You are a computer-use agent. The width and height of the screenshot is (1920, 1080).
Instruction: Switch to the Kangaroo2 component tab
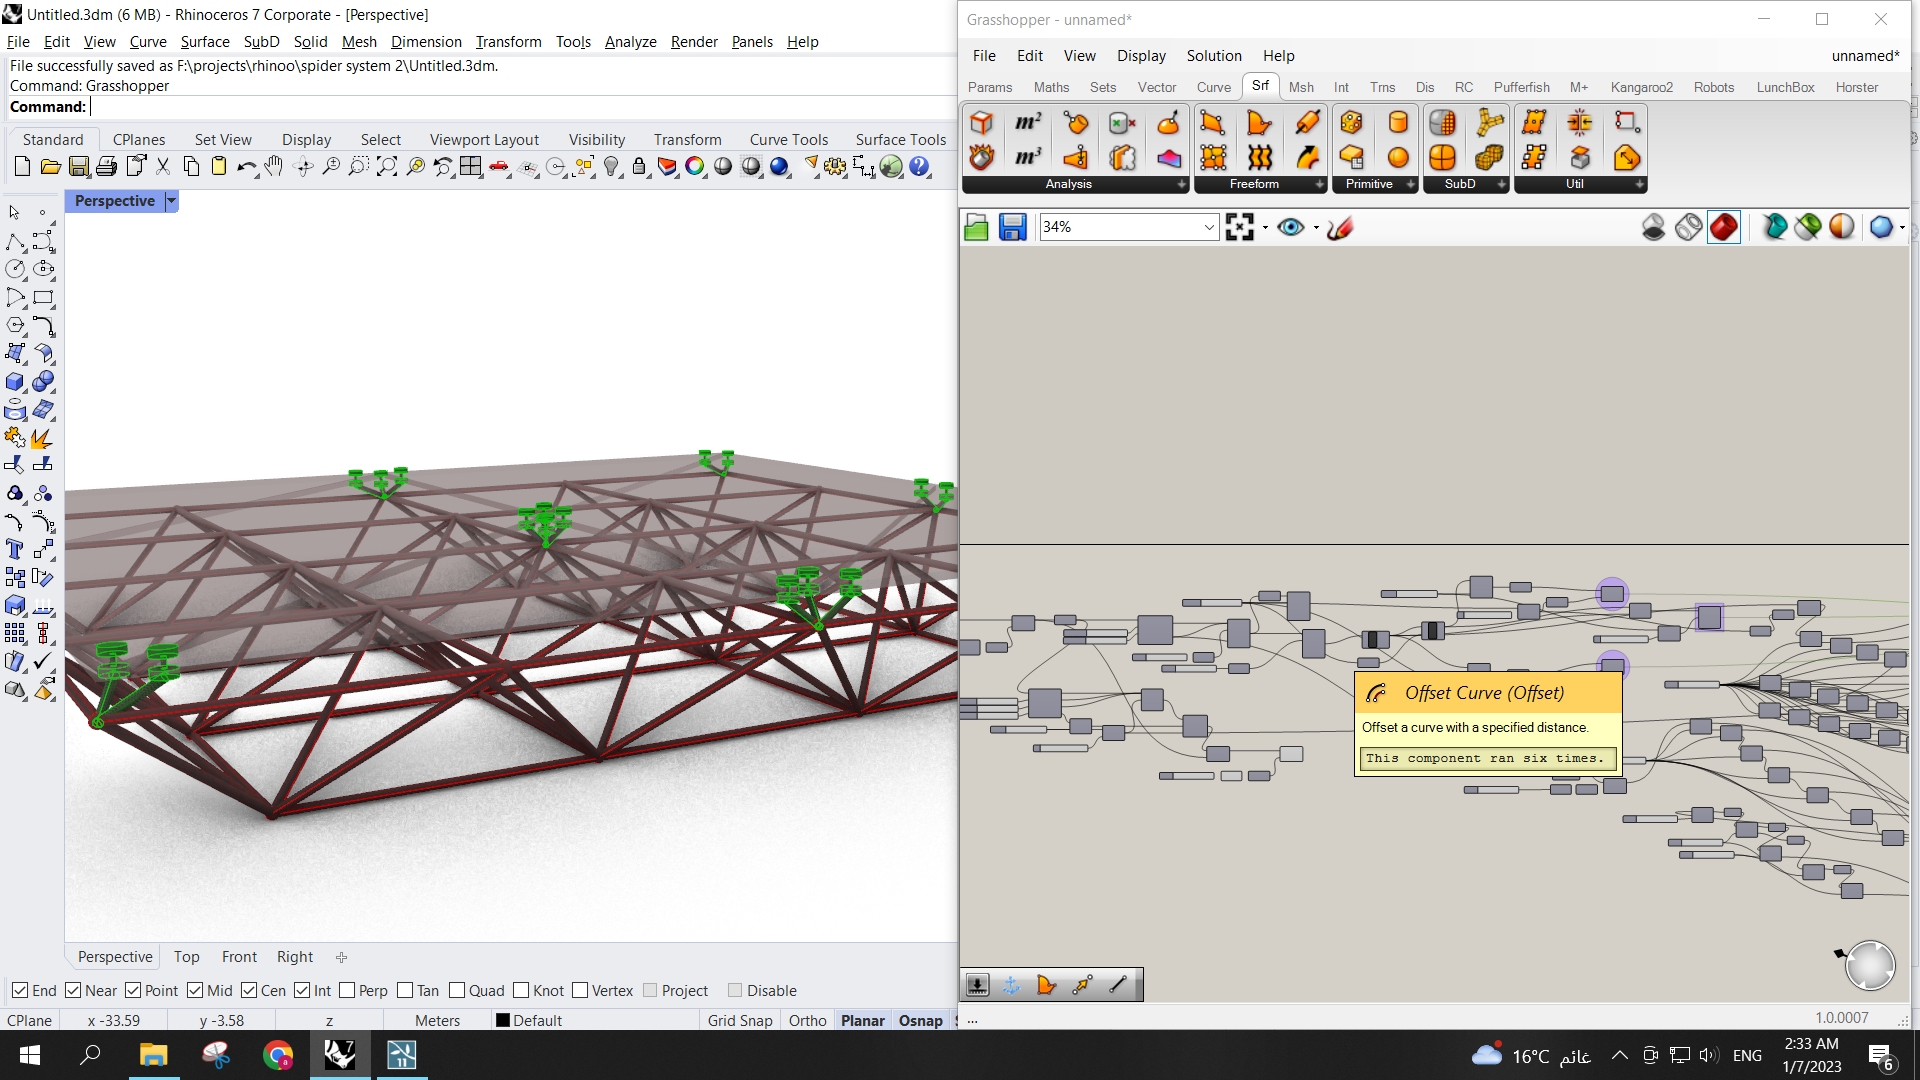(1641, 87)
